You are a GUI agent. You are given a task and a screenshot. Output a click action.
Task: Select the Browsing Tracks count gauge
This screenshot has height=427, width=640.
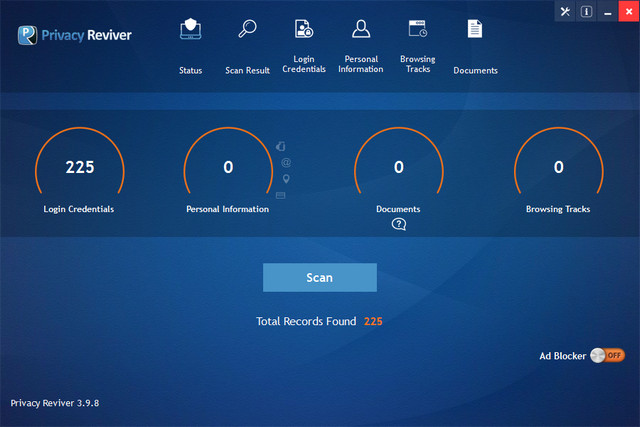click(558, 168)
